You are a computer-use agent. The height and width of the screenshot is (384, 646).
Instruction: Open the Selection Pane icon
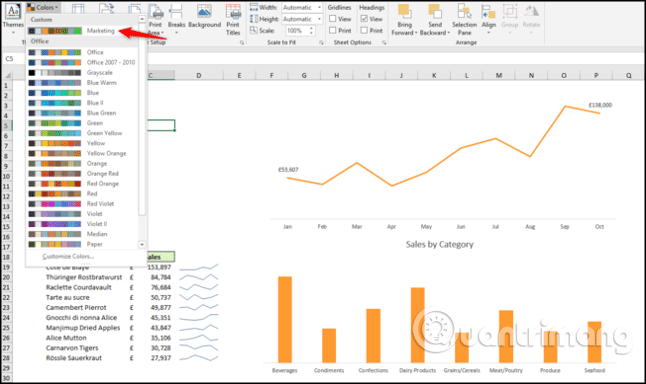[464, 12]
